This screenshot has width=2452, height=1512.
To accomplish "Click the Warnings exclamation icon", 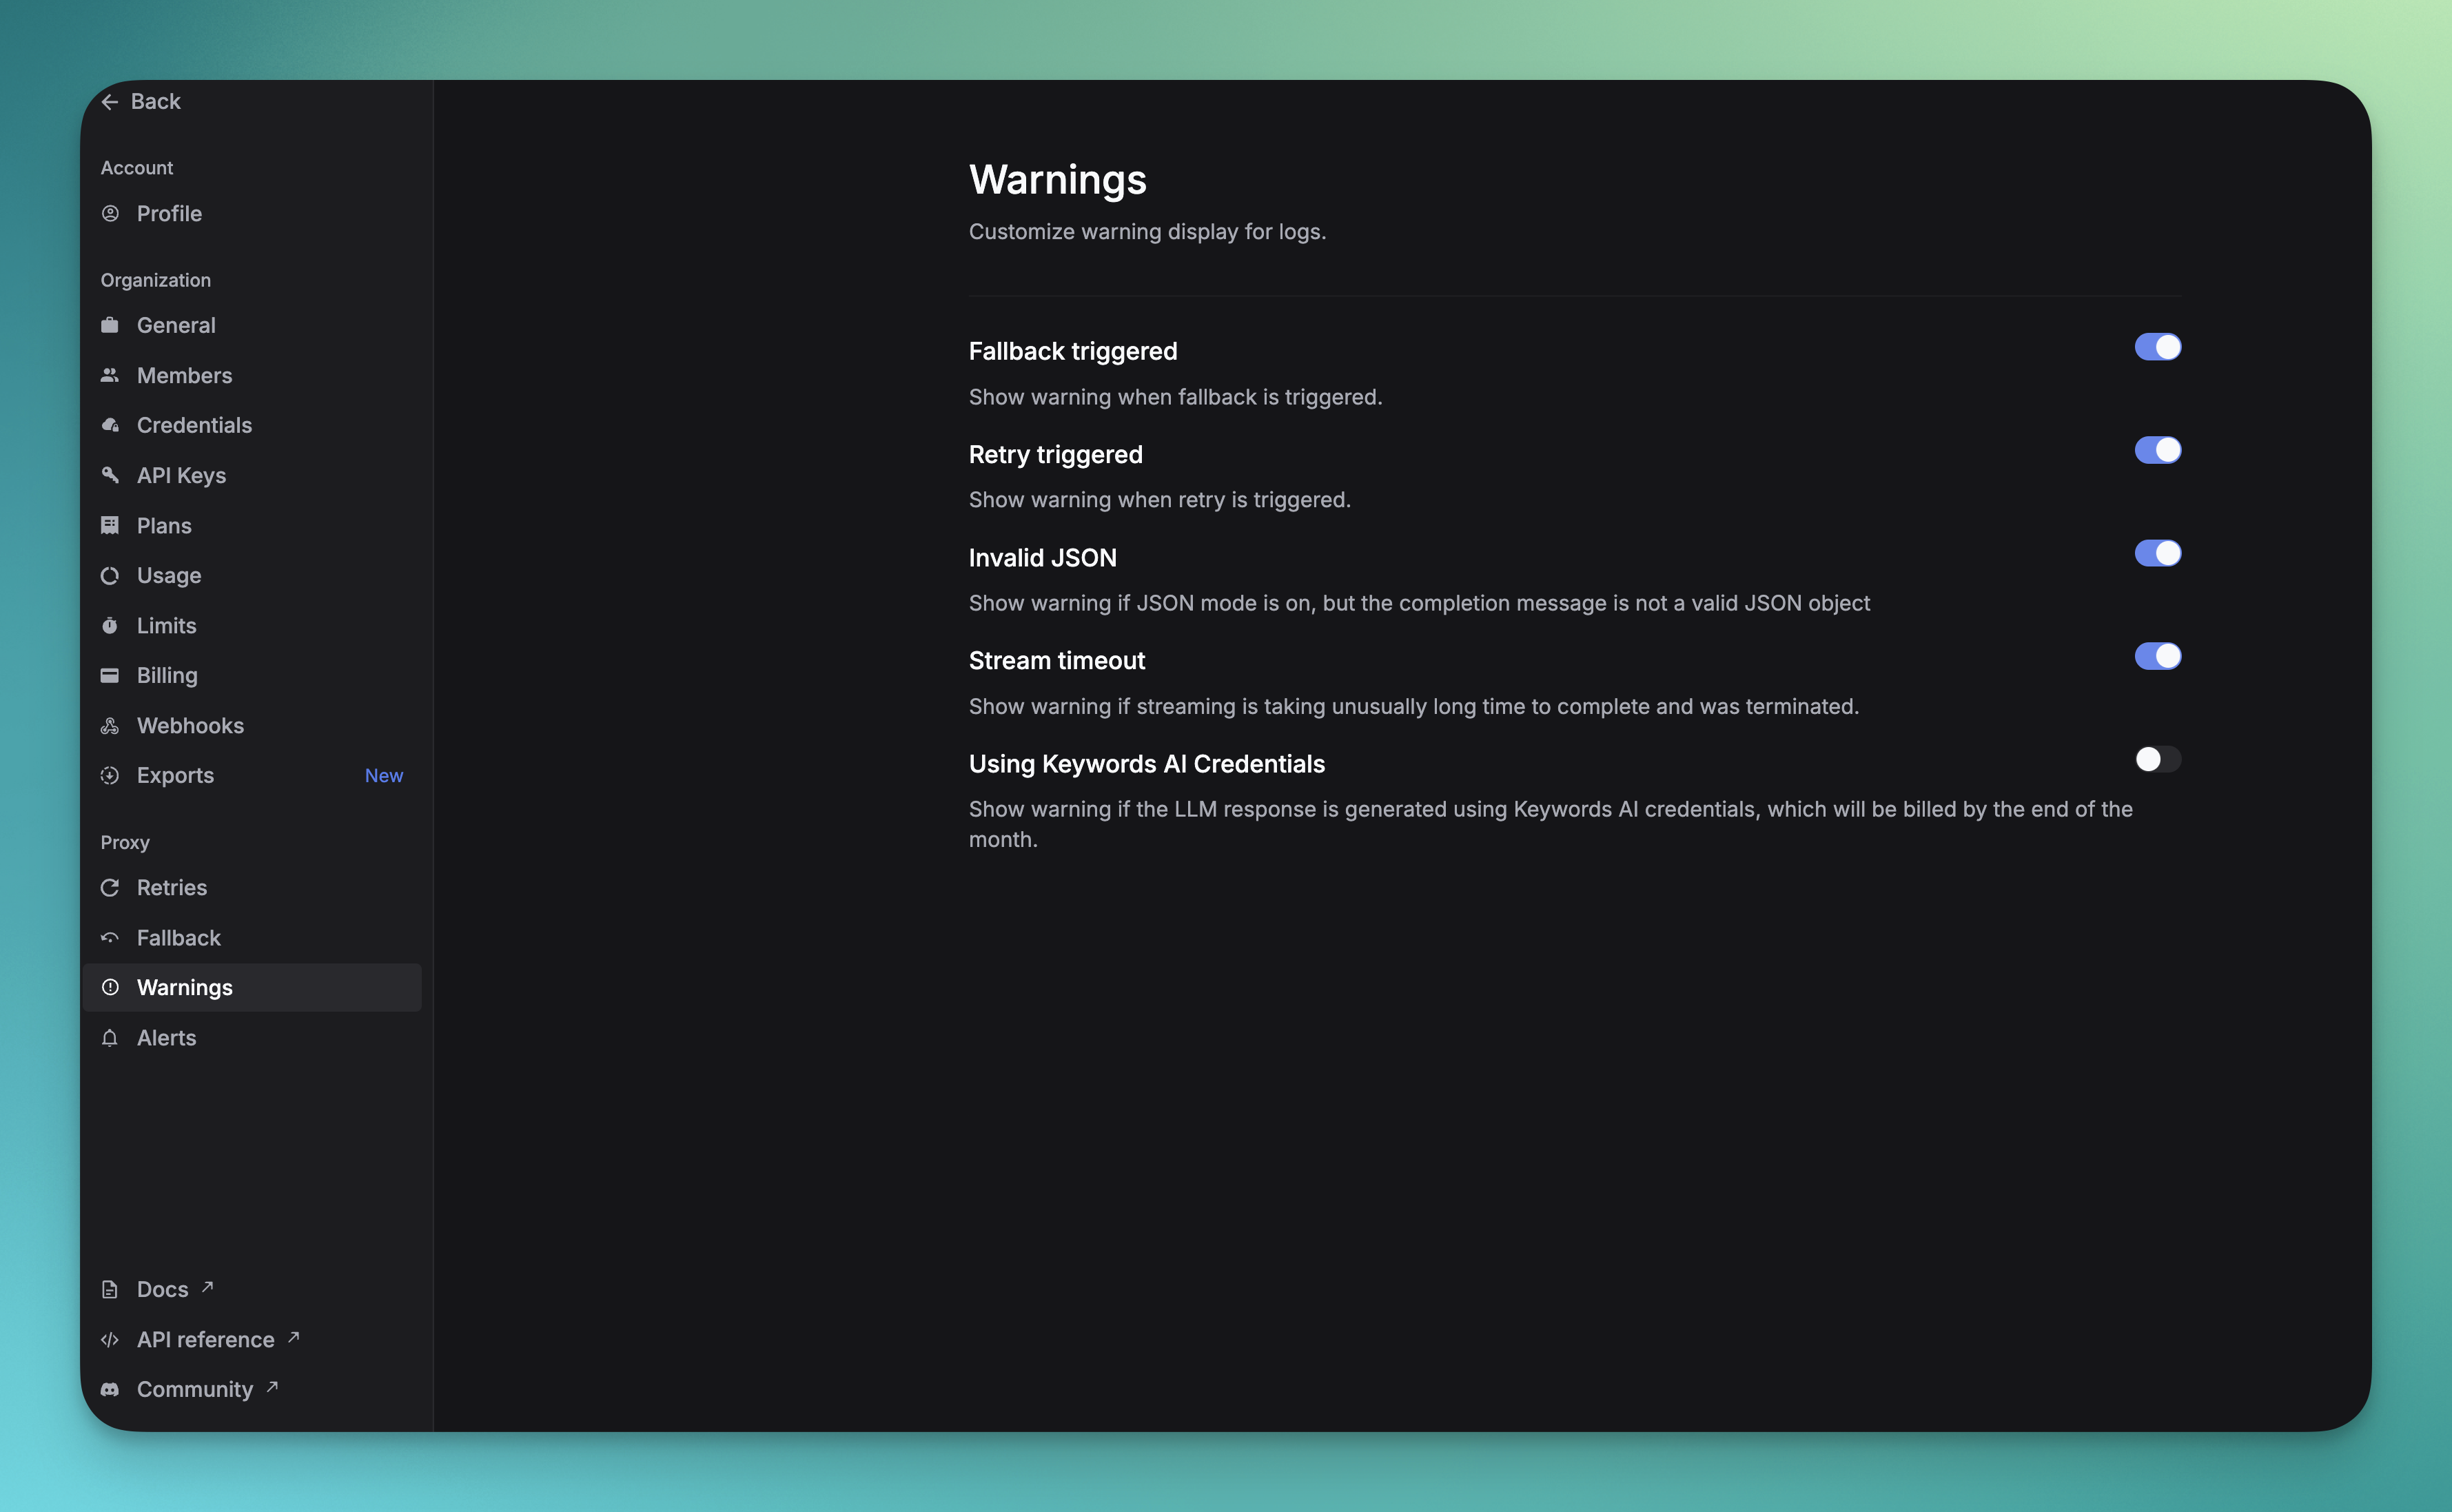I will pos(110,987).
